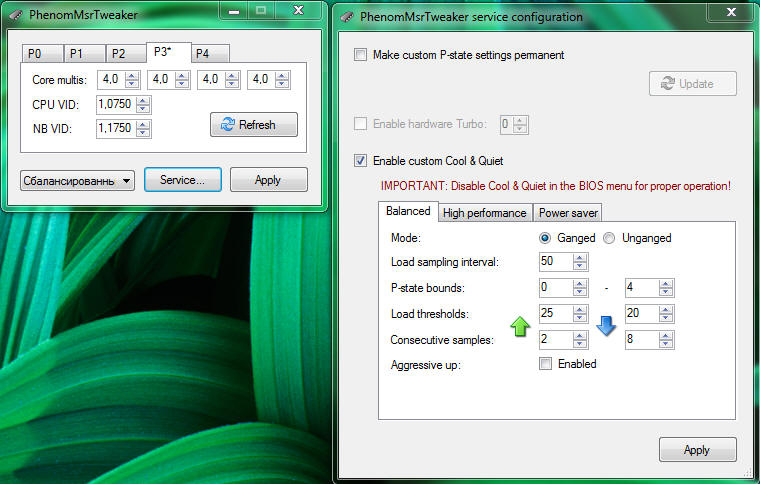The height and width of the screenshot is (484, 760).
Task: Increase the up load threshold of 25
Action: click(x=580, y=310)
